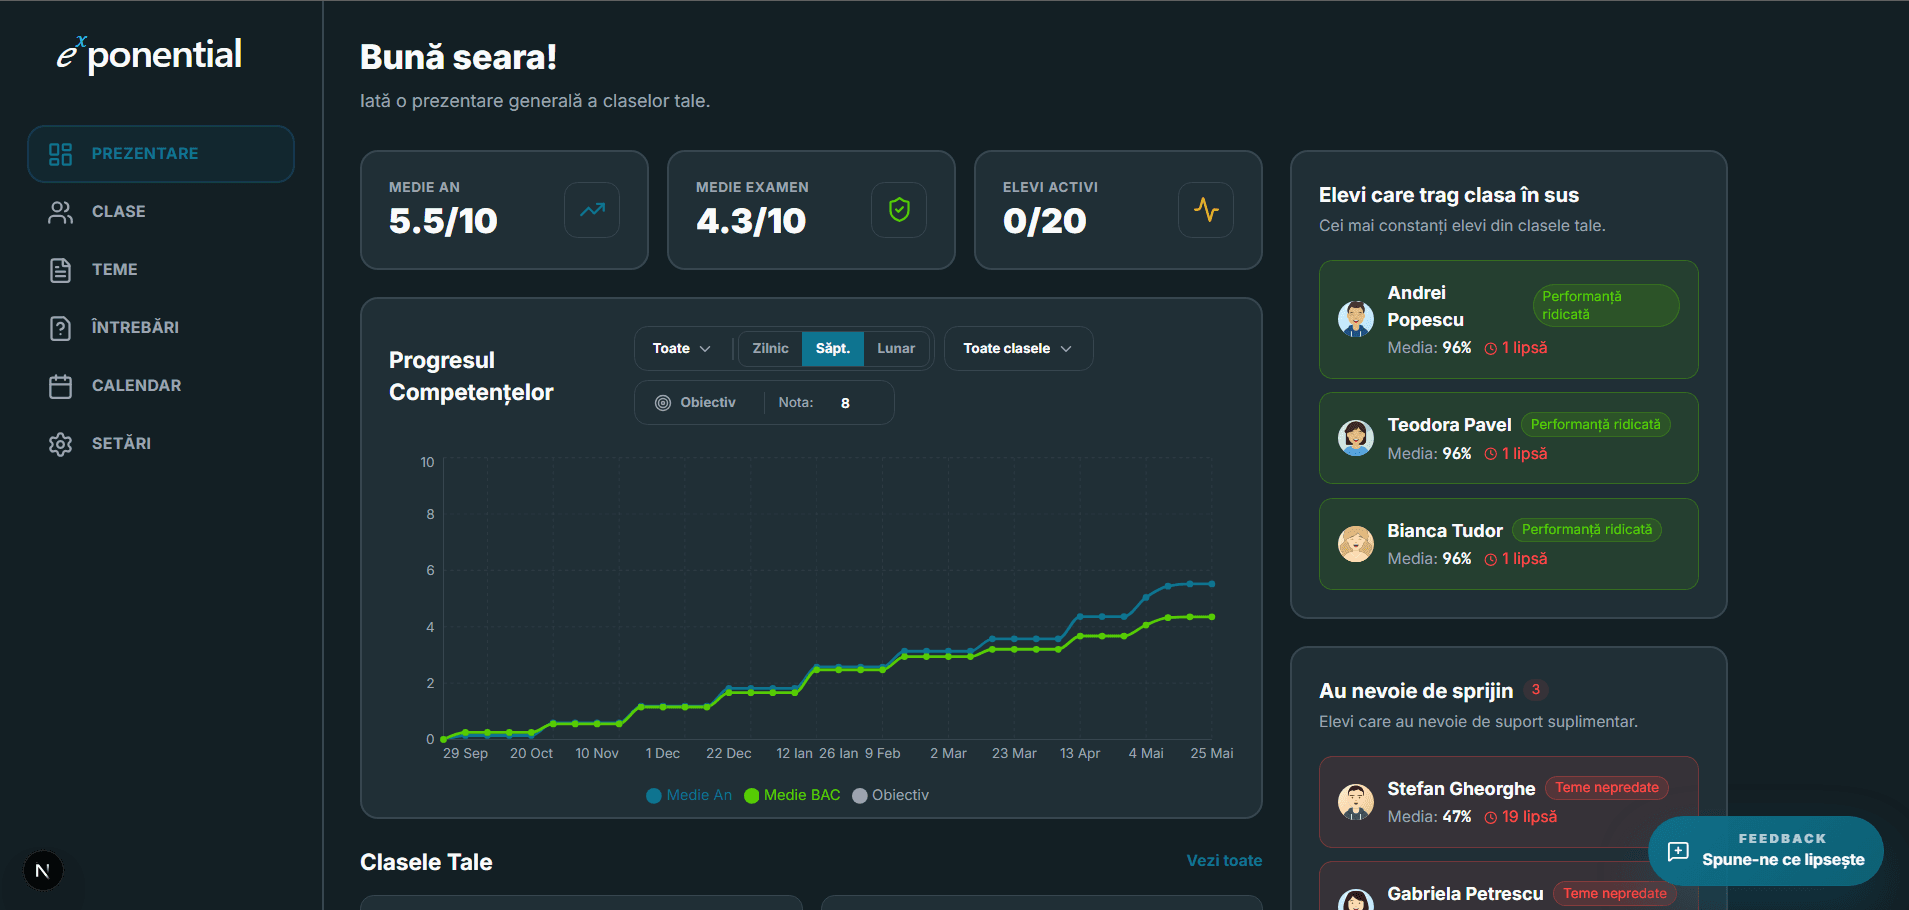
Task: Click Stefan Gheorghe's avatar
Action: tap(1356, 802)
